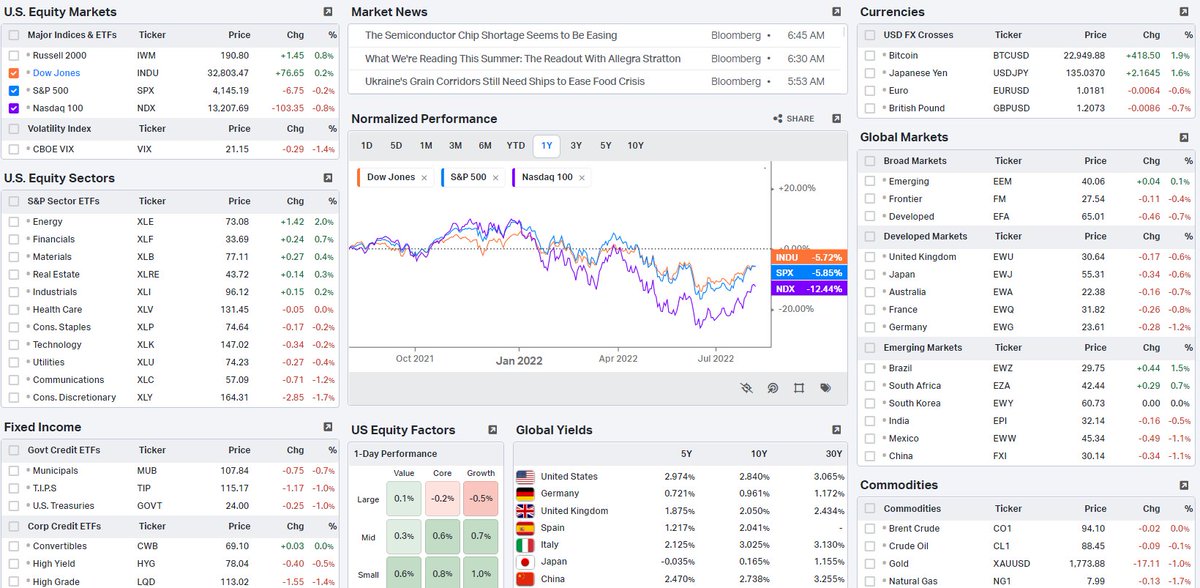Uncheck the Nasdaq 100 checkbox
The image size is (1200, 588).
pos(13,108)
